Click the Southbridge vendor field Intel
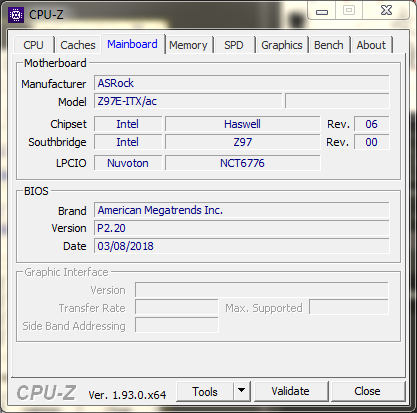Image resolution: width=417 pixels, height=413 pixels. tap(128, 142)
